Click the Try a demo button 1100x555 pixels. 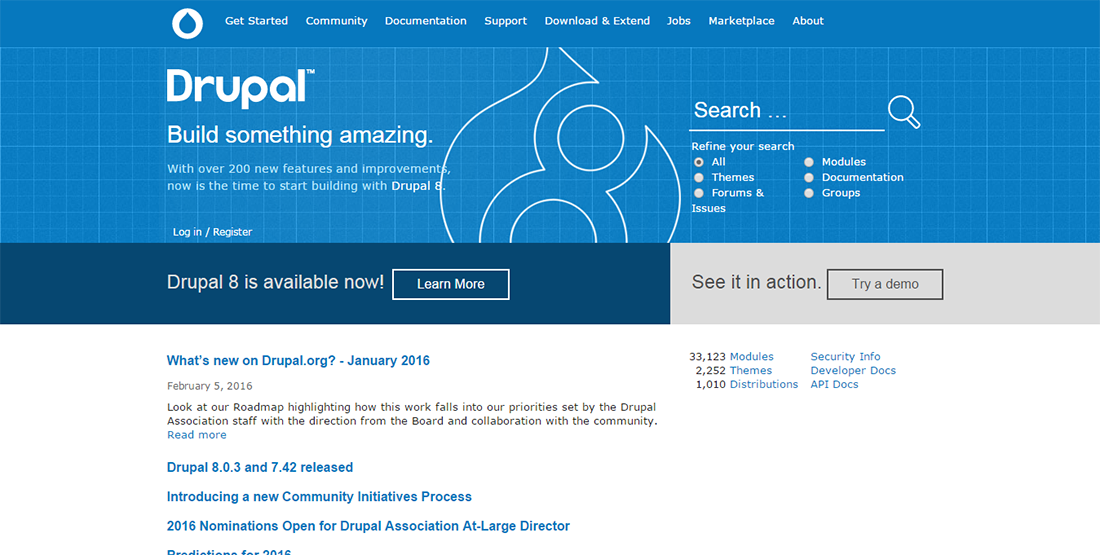(885, 284)
